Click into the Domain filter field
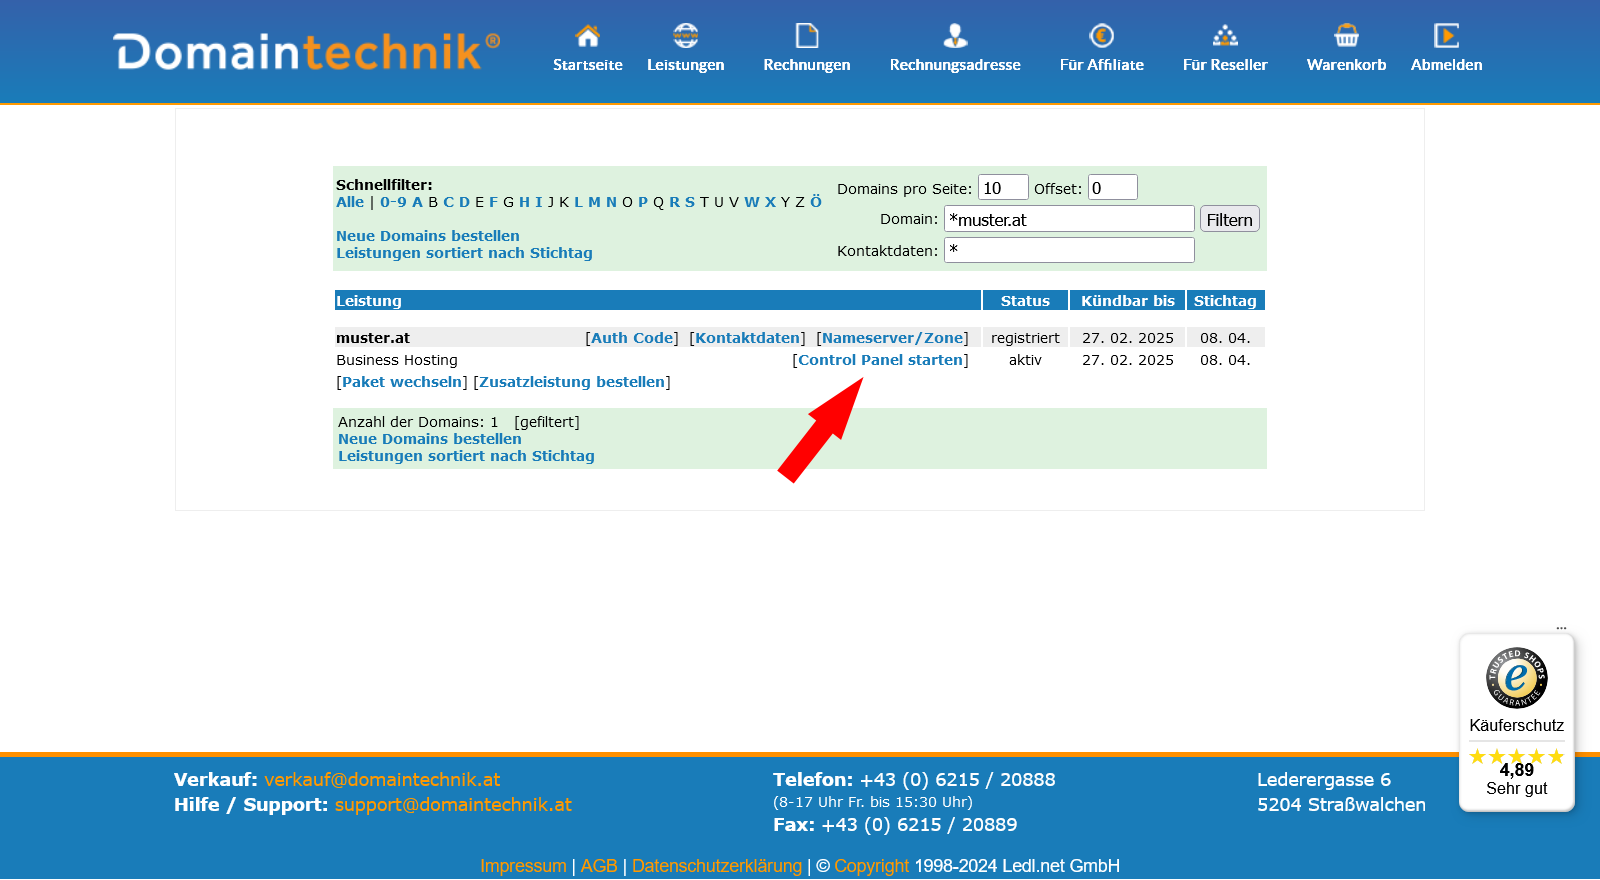 click(x=1068, y=219)
